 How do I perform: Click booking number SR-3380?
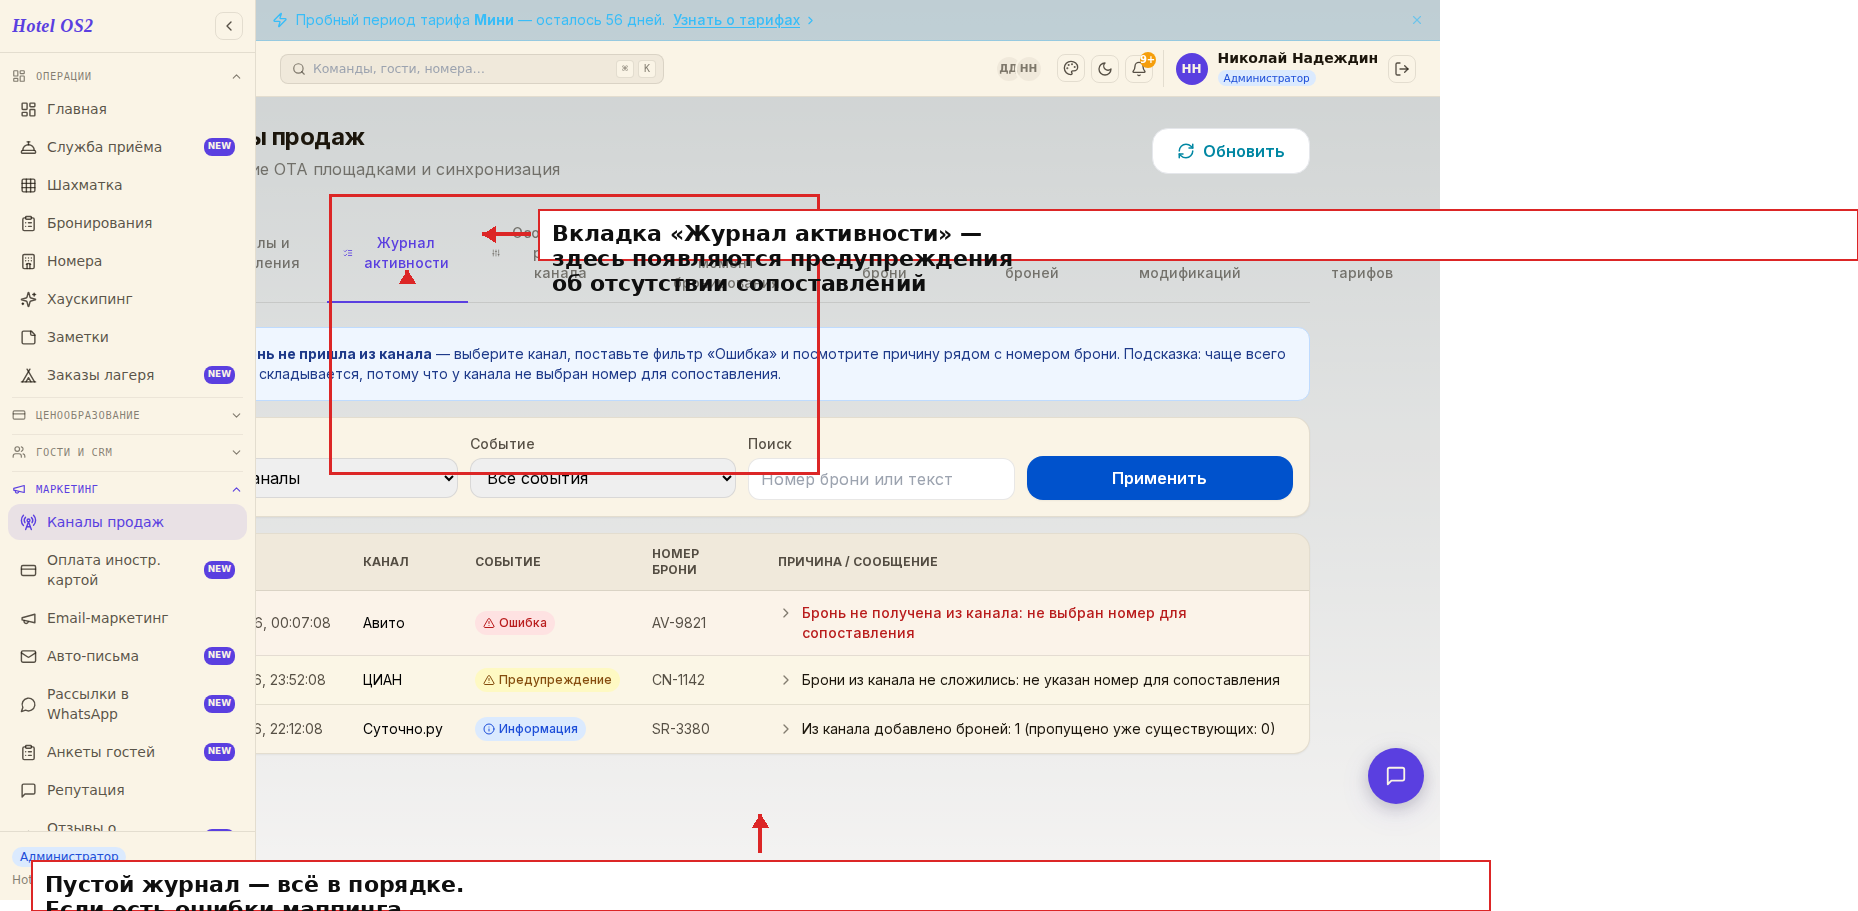(681, 729)
